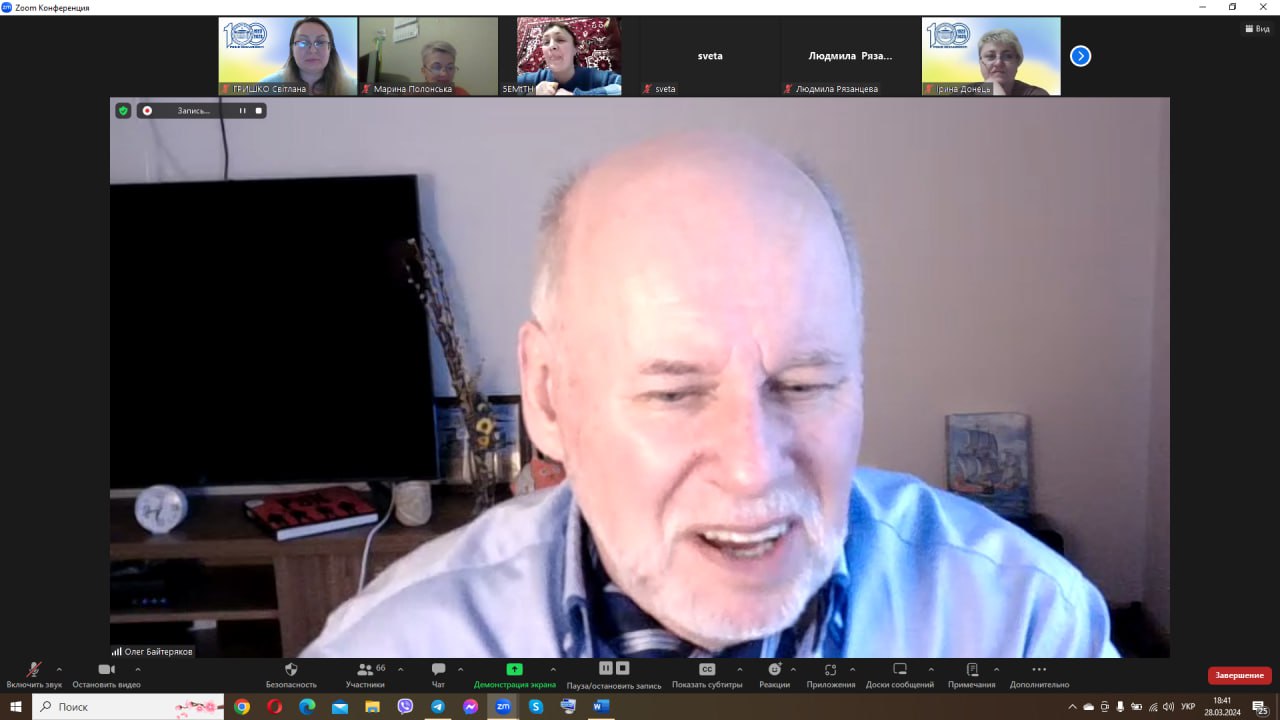Click the red Завершение end button
This screenshot has width=1280, height=720.
[x=1239, y=676]
